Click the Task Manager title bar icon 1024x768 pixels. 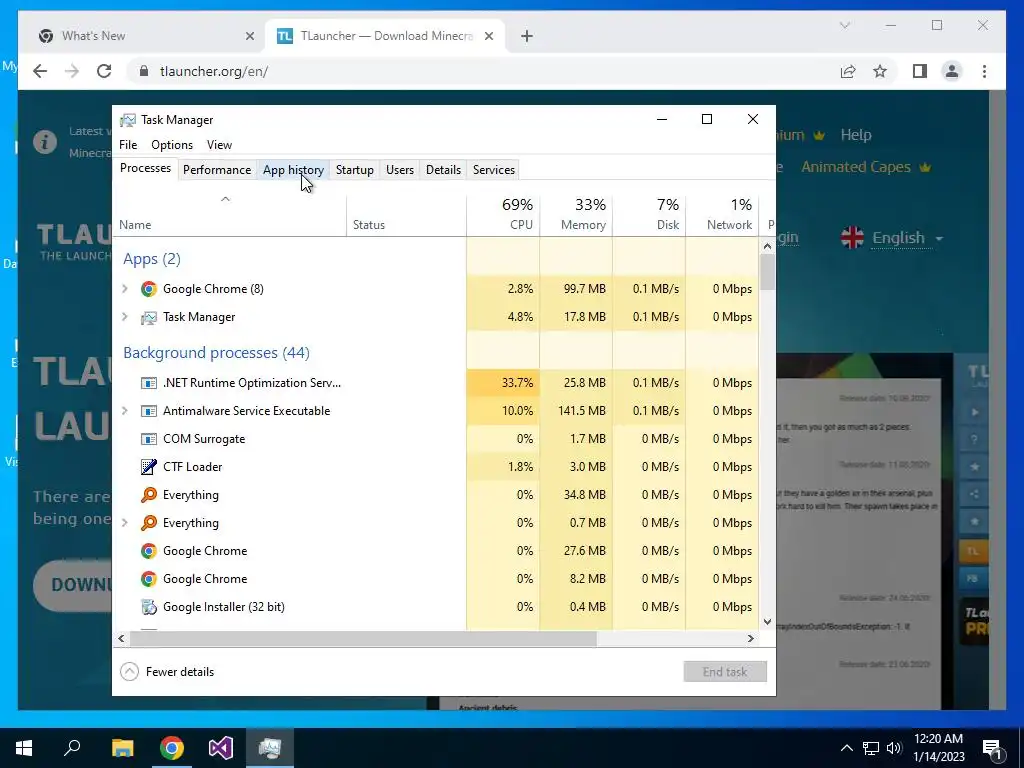tap(128, 120)
